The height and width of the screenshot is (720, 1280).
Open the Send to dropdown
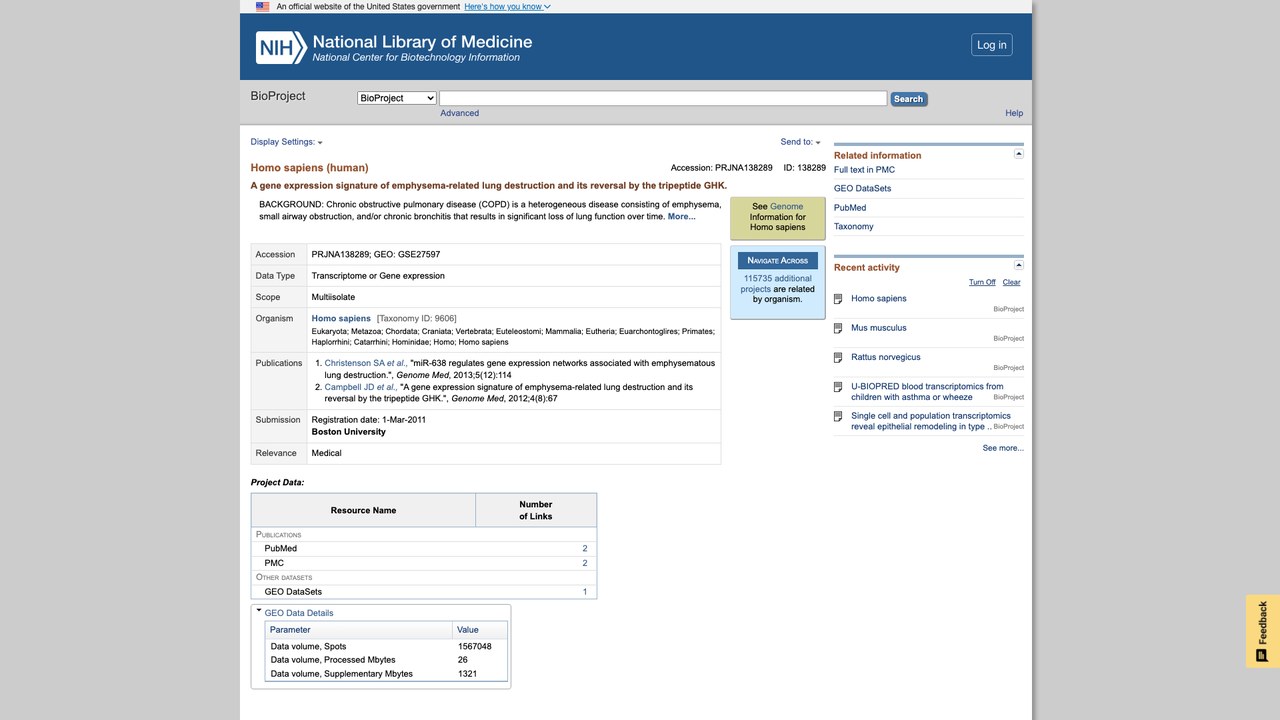click(x=800, y=142)
